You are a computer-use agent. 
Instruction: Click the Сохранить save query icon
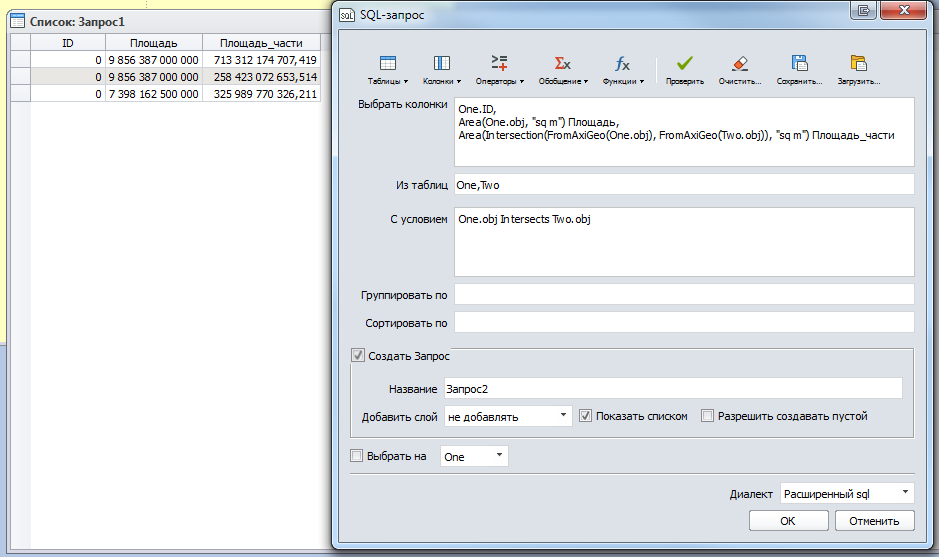(799, 63)
